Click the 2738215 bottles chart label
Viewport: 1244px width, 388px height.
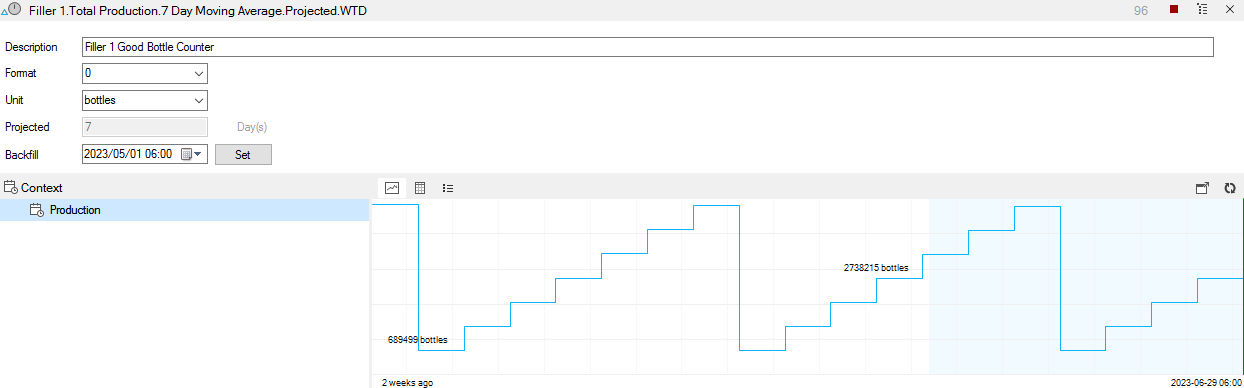click(876, 268)
